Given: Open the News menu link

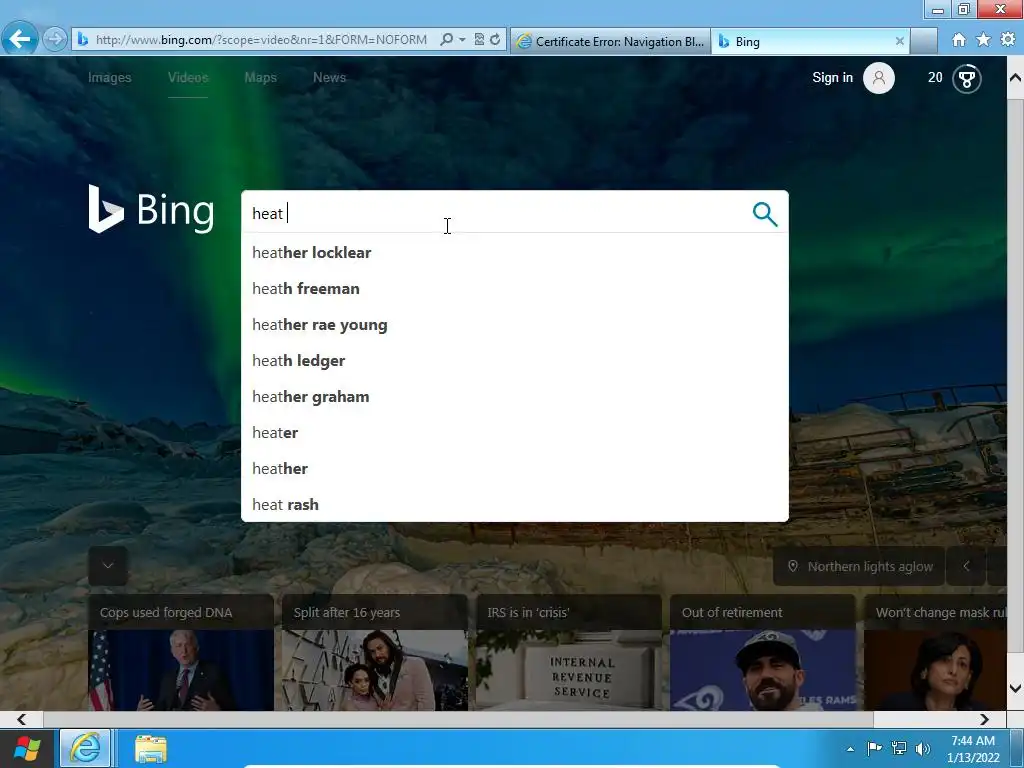Looking at the screenshot, I should tap(329, 77).
